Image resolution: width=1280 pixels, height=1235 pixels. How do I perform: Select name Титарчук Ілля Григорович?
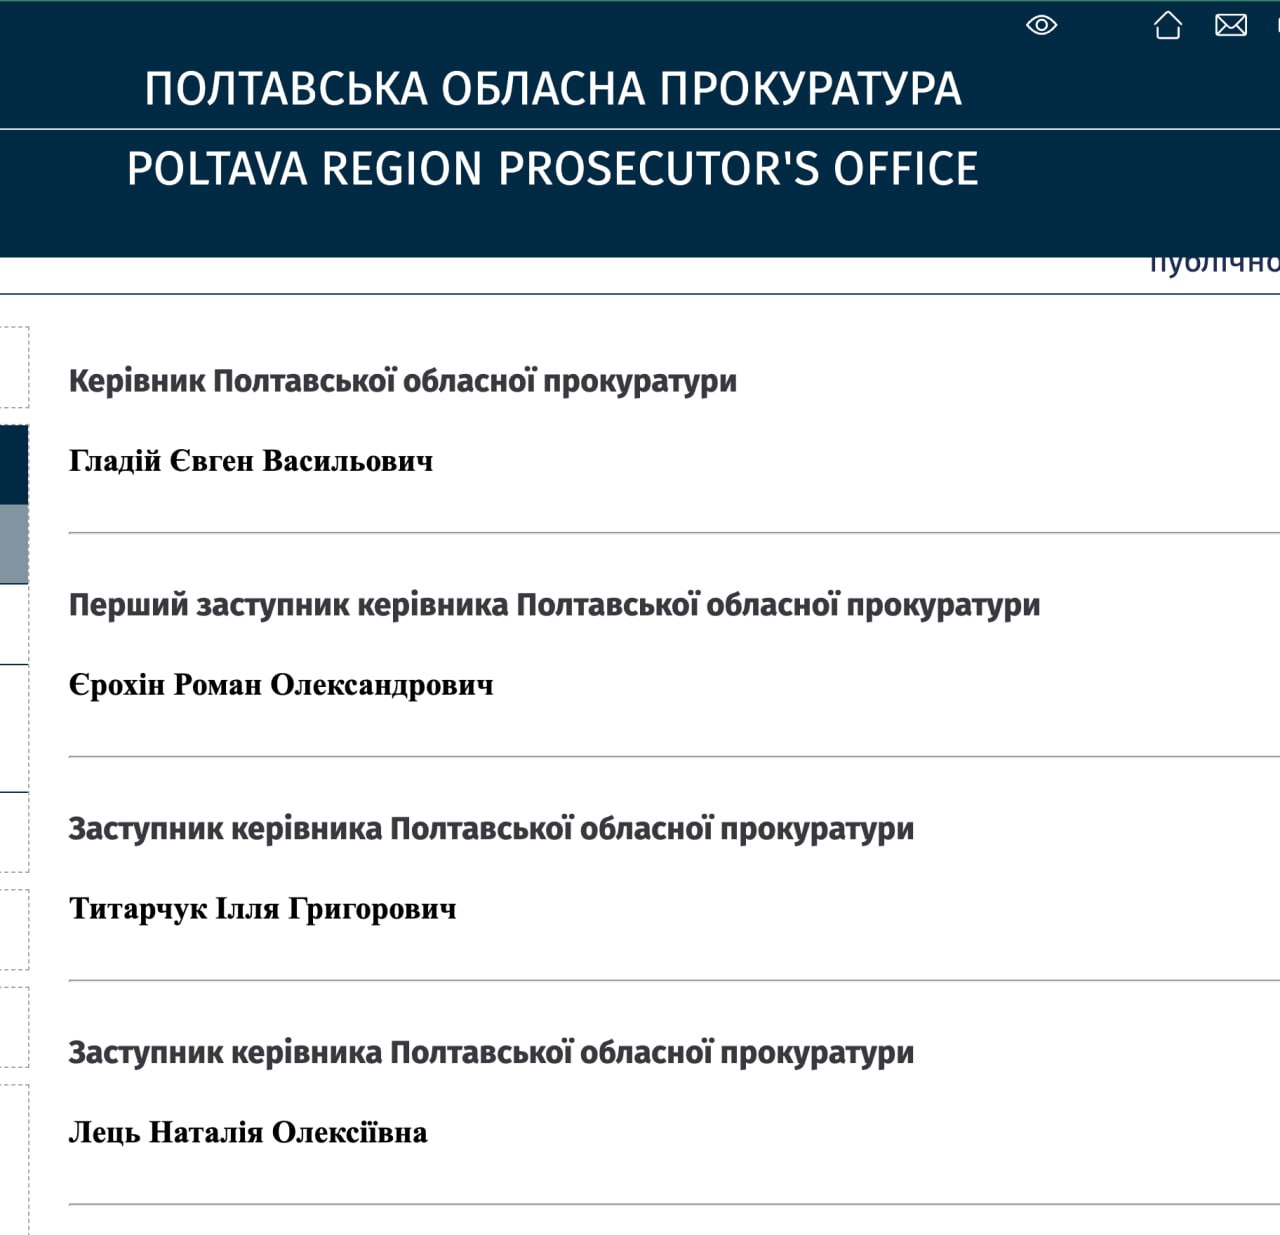(x=262, y=909)
